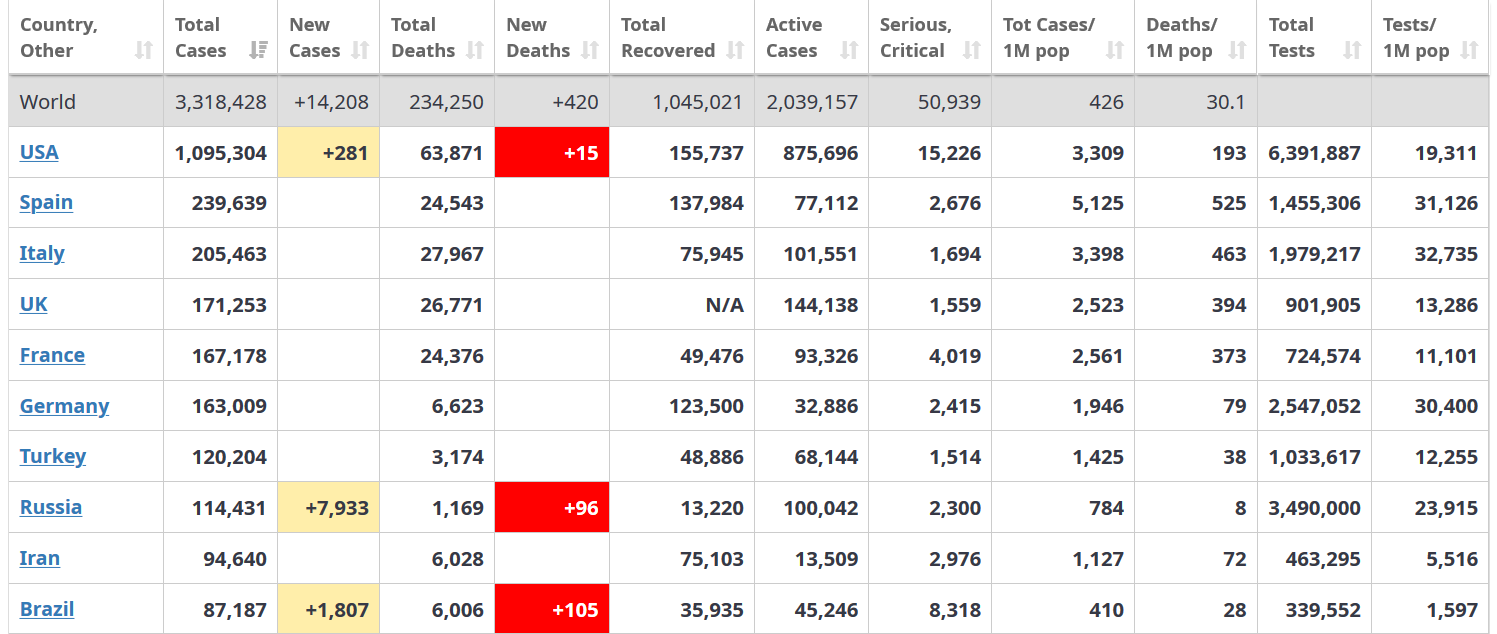The image size is (1497, 634).
Task: Sort by Serious, Critical column arrows
Action: (x=972, y=51)
